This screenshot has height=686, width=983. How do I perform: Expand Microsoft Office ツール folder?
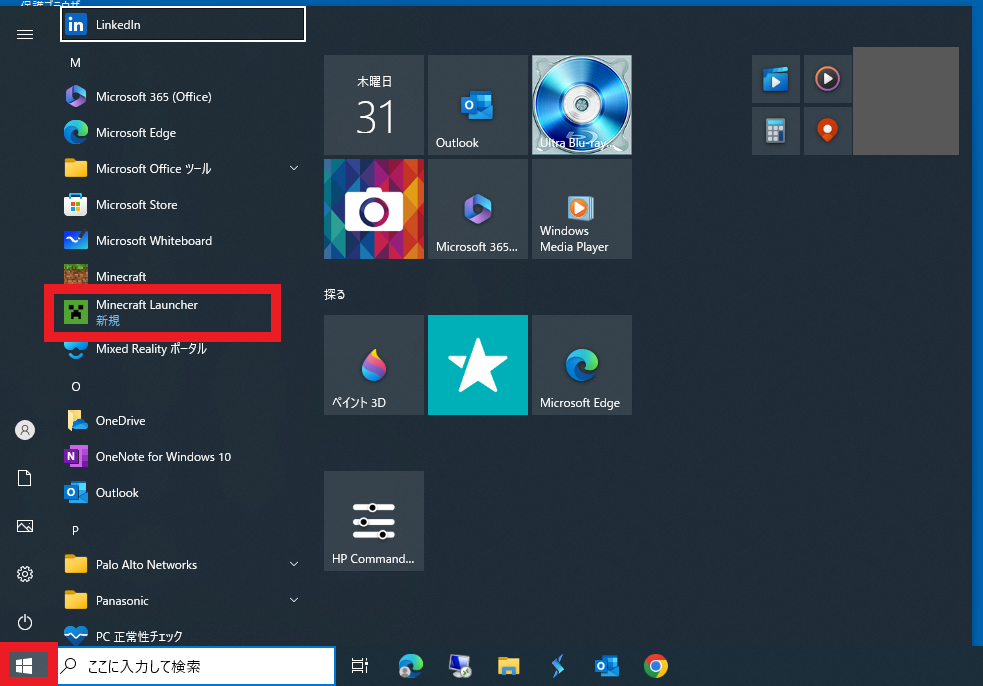pyautogui.click(x=293, y=169)
